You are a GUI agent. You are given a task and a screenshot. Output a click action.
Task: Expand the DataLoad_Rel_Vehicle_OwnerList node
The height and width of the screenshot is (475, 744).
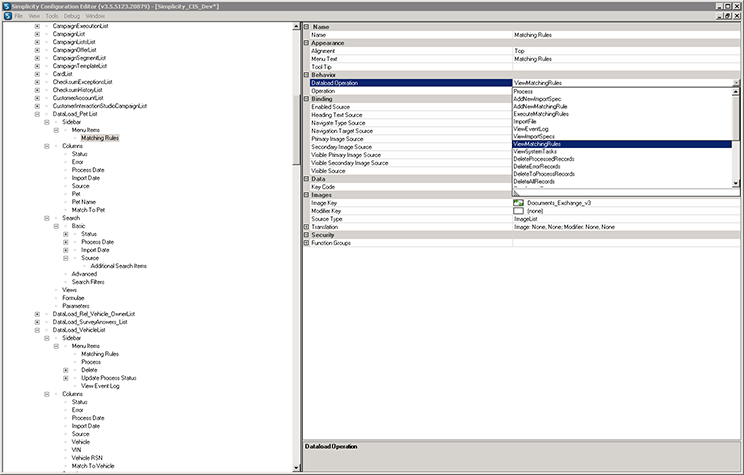coord(37,314)
